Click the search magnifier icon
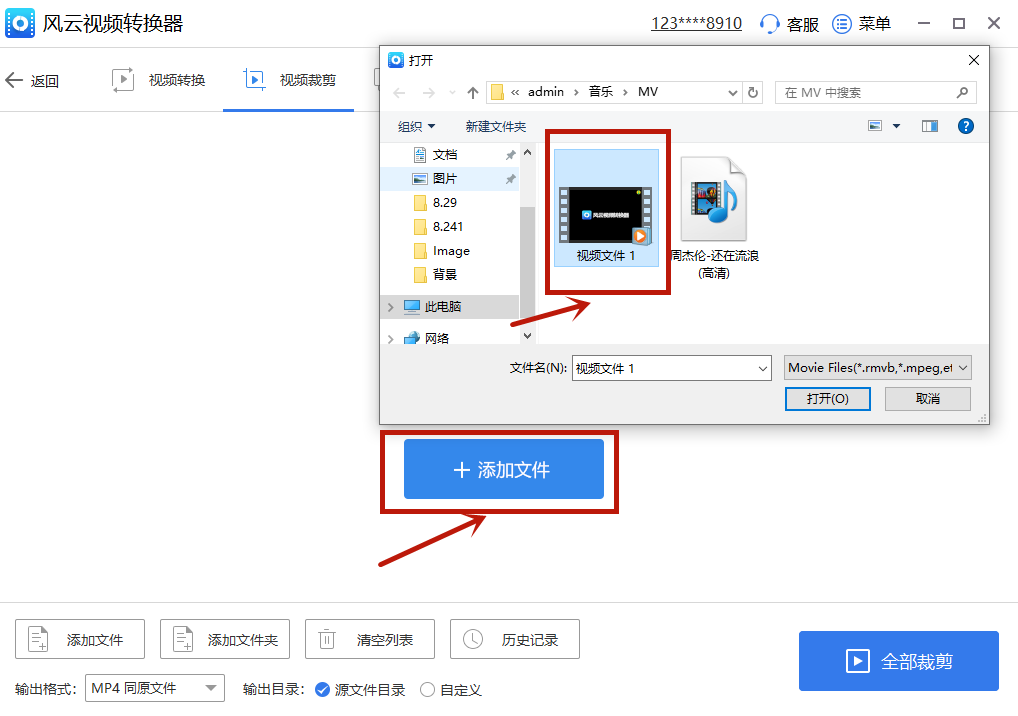This screenshot has height=716, width=1018. click(x=962, y=93)
